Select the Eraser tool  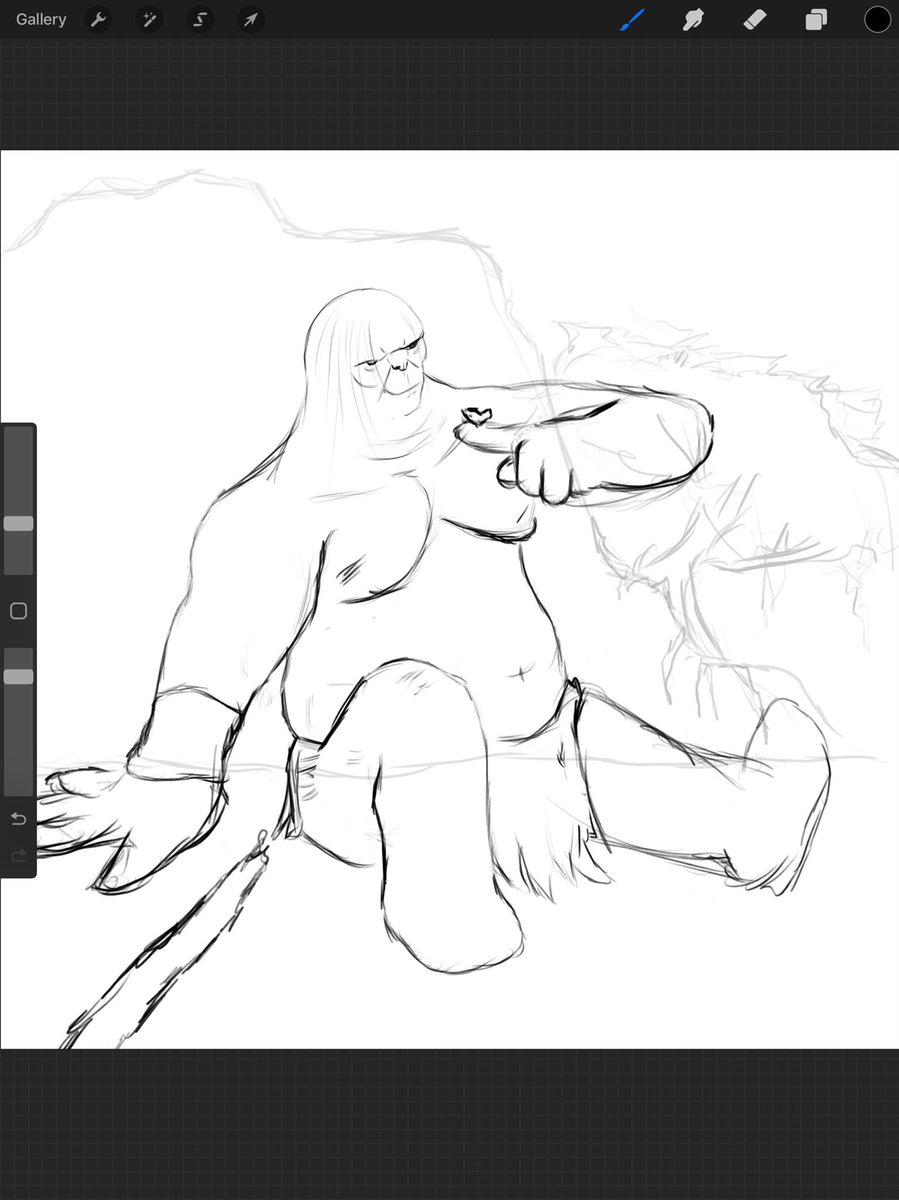754,19
